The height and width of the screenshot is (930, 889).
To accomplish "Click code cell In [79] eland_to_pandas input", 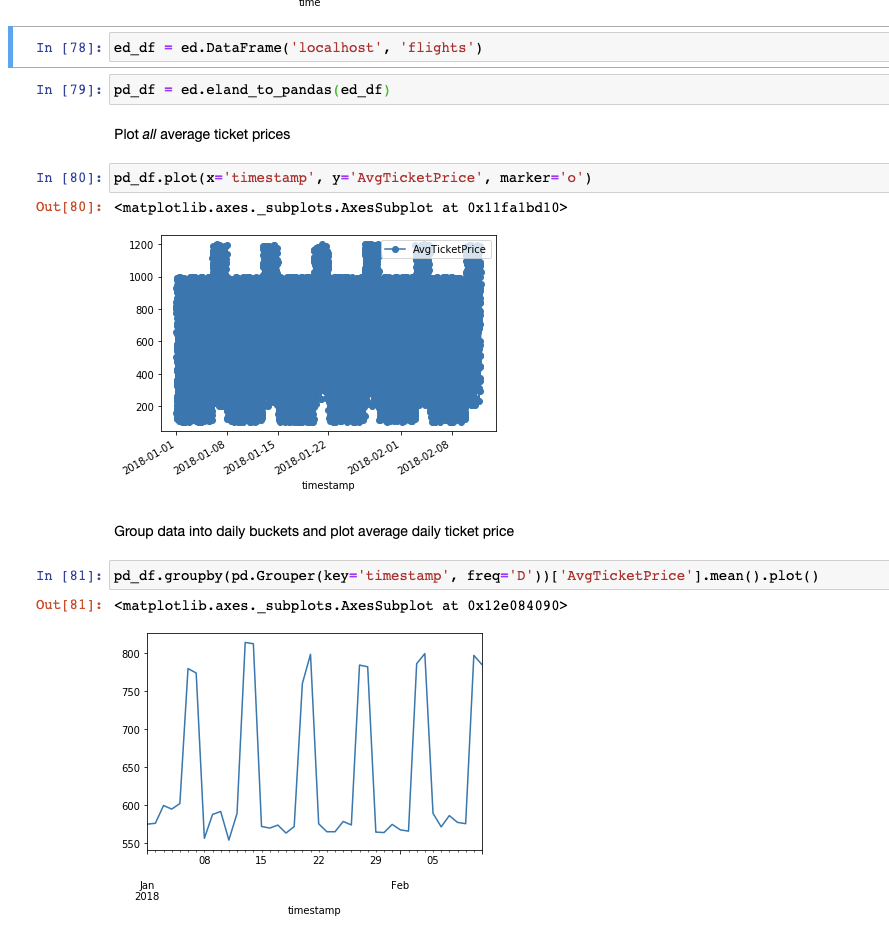I will click(499, 90).
